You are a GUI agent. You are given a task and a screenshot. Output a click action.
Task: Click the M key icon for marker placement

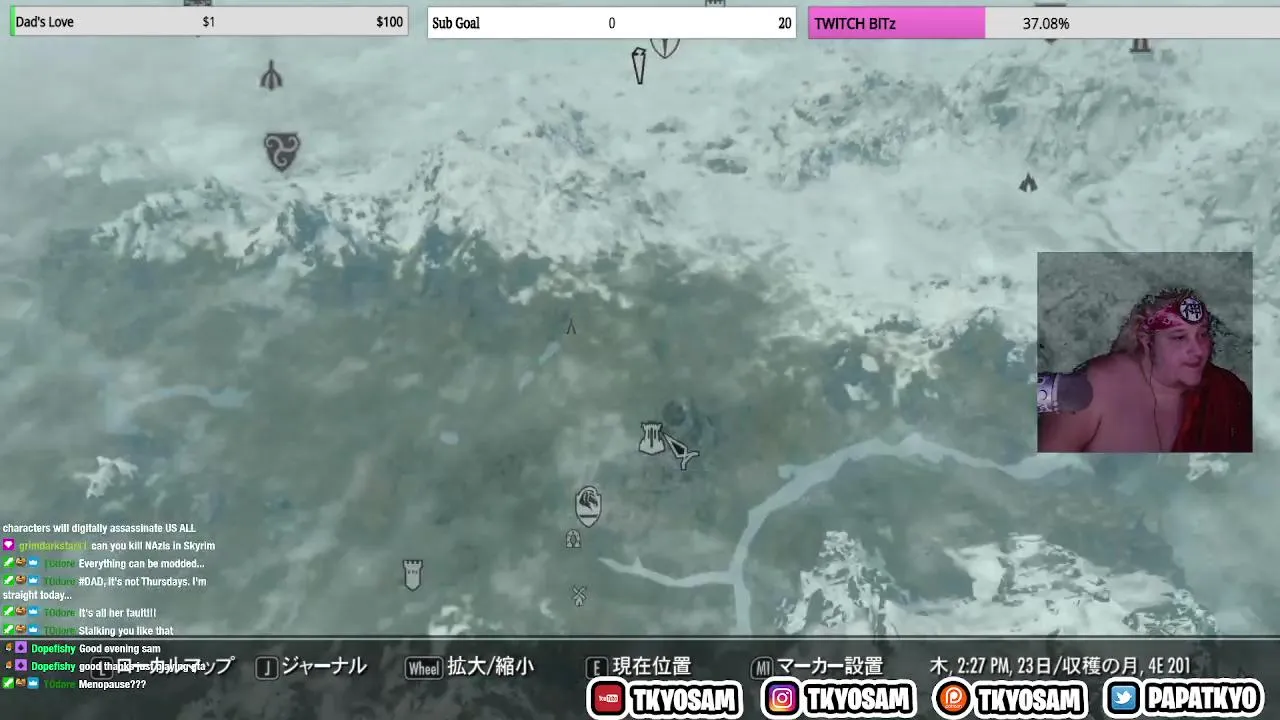tap(762, 668)
